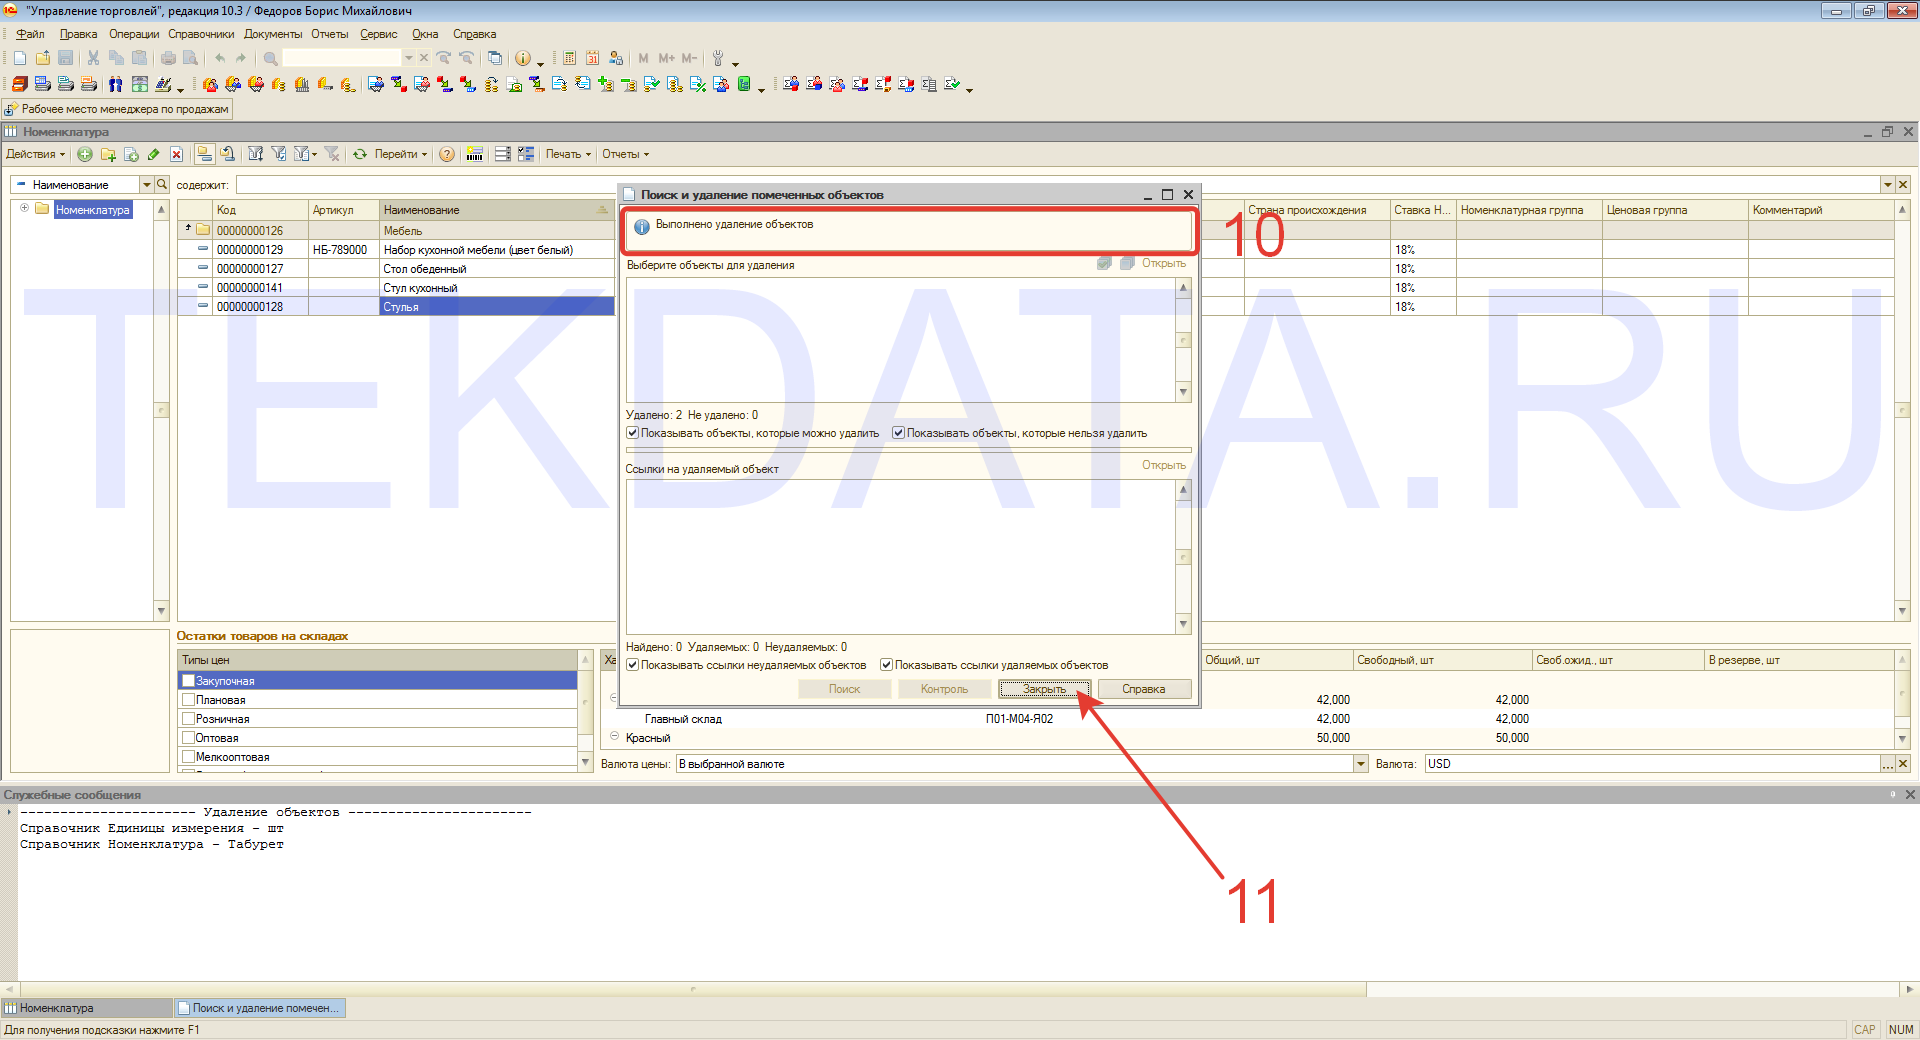Open the calculator icon in the toolbar
Viewport: 1920px width, 1040px height.
(x=569, y=58)
